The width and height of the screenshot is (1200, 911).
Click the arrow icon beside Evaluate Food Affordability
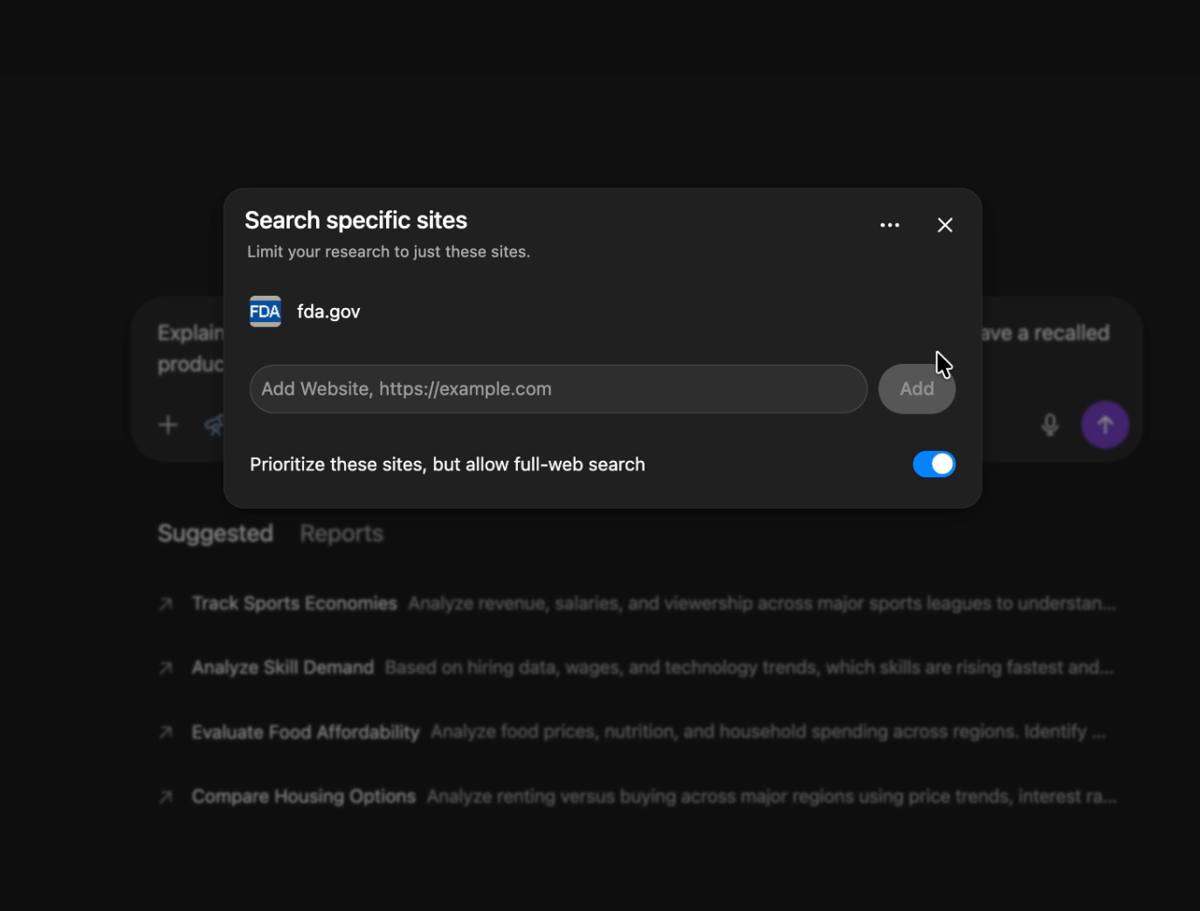click(x=166, y=732)
